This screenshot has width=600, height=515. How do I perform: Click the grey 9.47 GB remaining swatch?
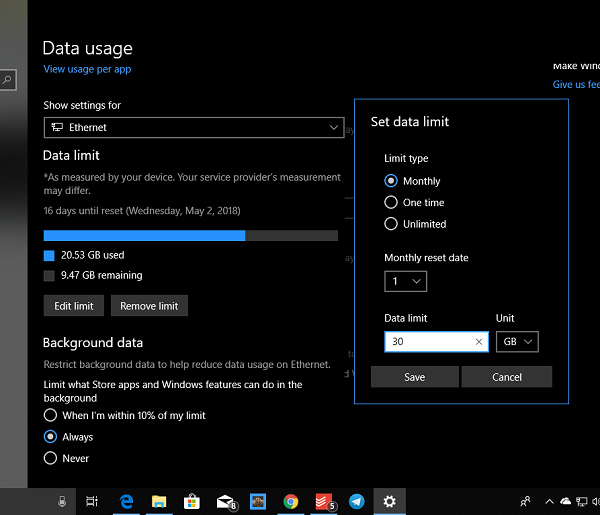click(x=49, y=276)
